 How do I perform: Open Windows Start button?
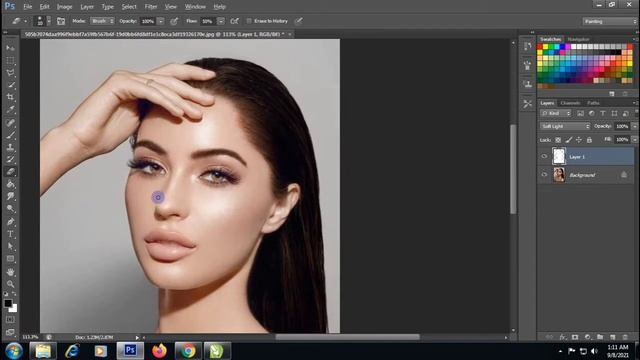coord(14,351)
